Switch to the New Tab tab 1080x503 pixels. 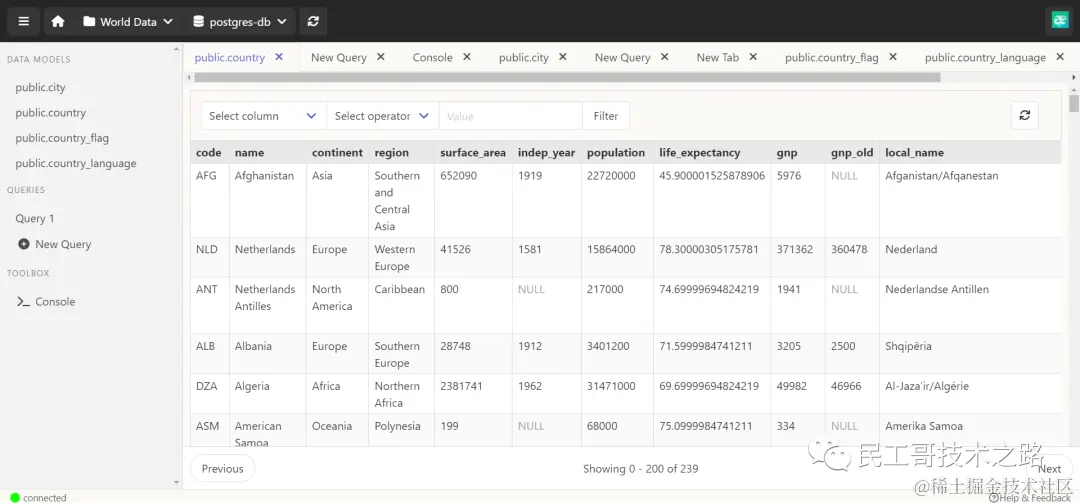pyautogui.click(x=717, y=57)
